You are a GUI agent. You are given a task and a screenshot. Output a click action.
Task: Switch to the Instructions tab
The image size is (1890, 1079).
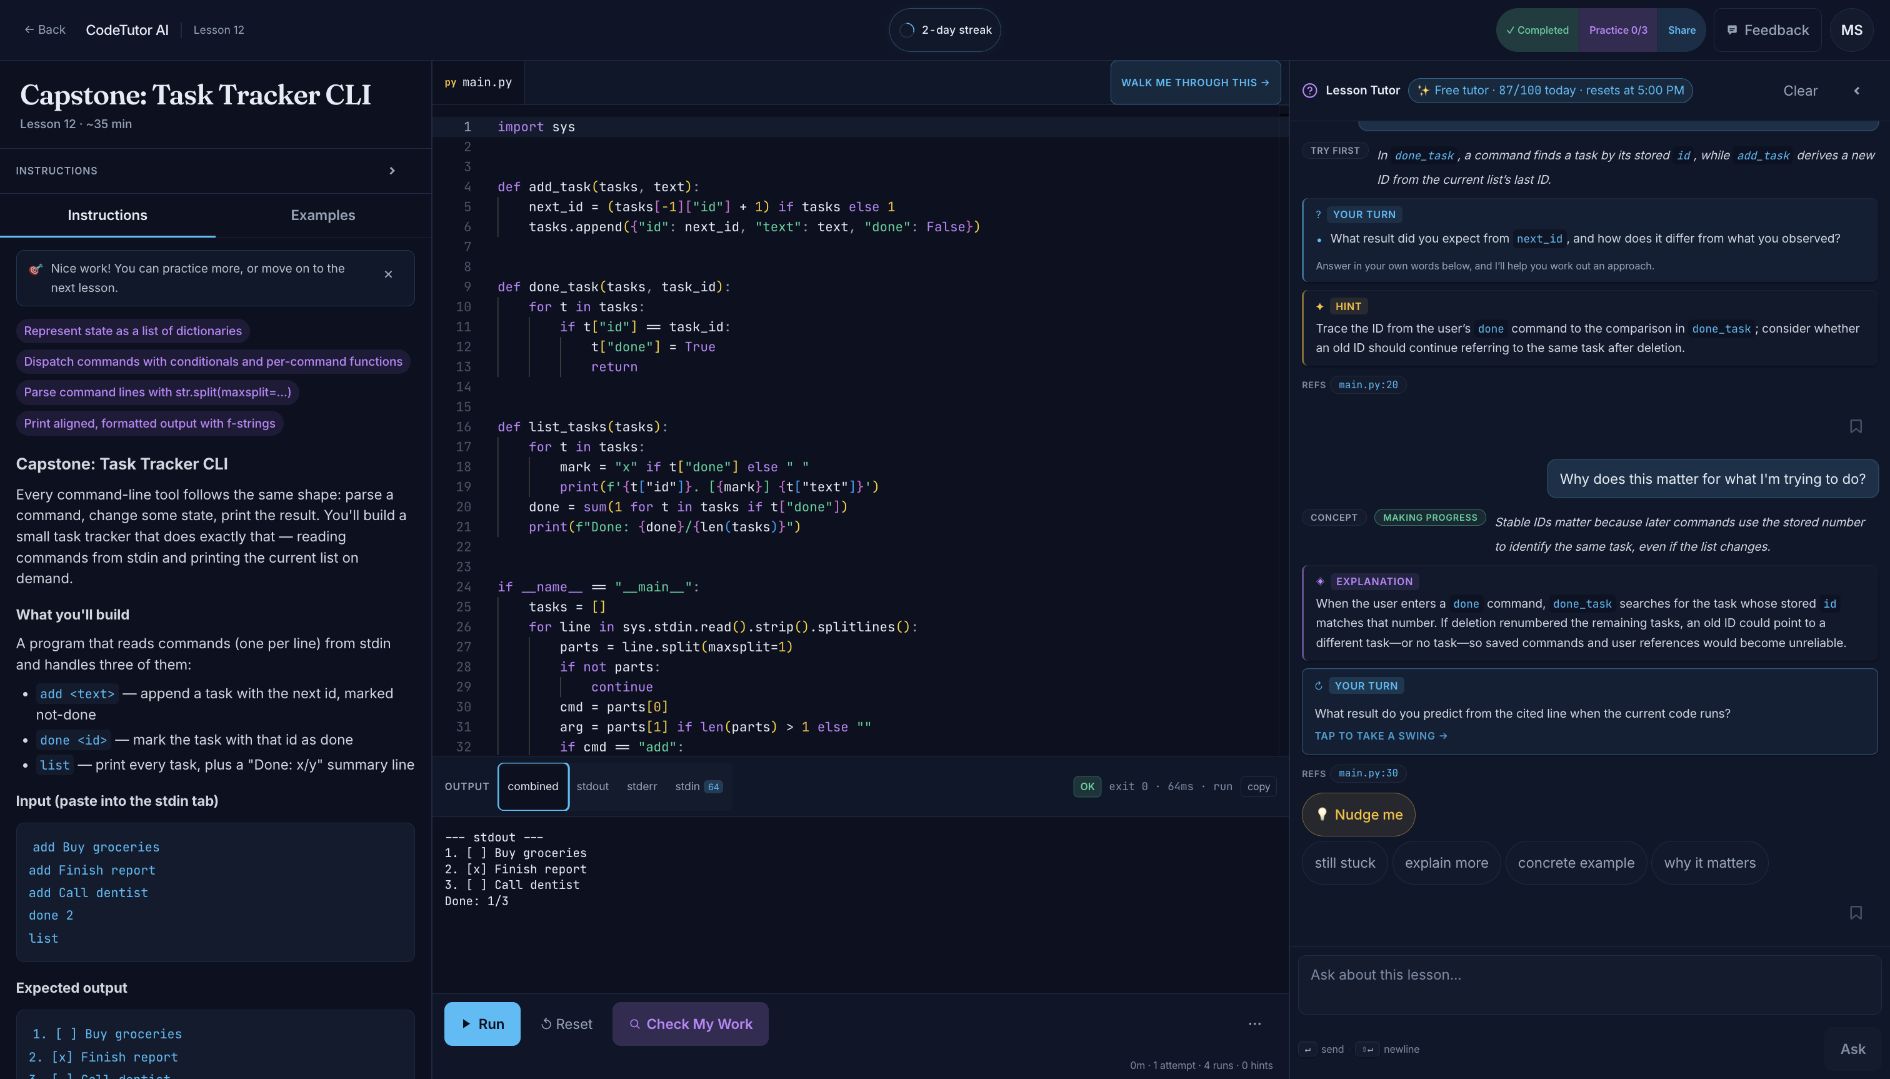[107, 215]
